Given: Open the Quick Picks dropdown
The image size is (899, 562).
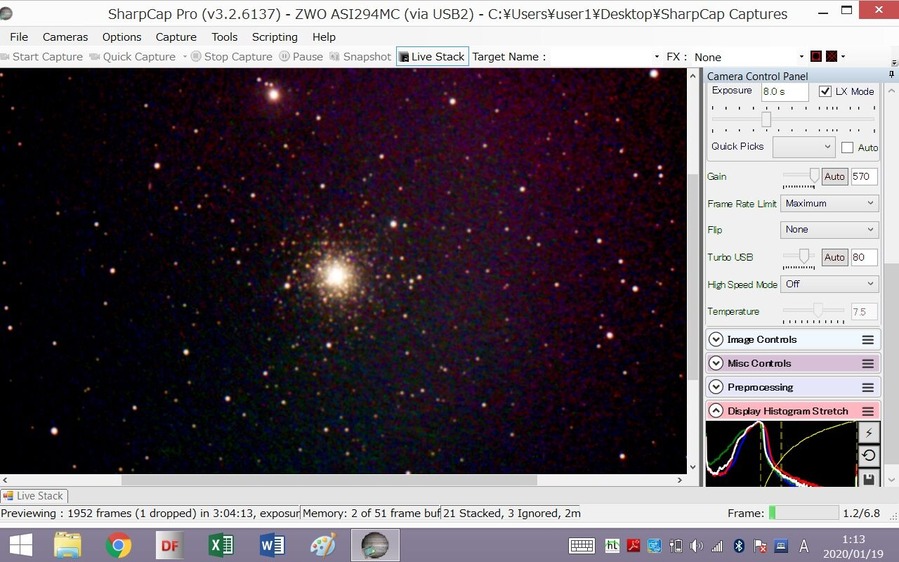Looking at the screenshot, I should click(x=803, y=147).
